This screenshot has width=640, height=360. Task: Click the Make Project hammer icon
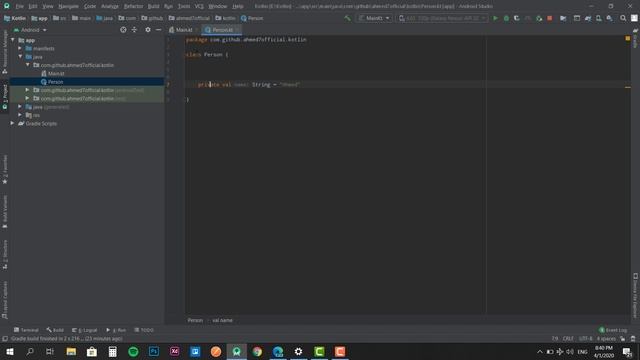click(x=347, y=18)
